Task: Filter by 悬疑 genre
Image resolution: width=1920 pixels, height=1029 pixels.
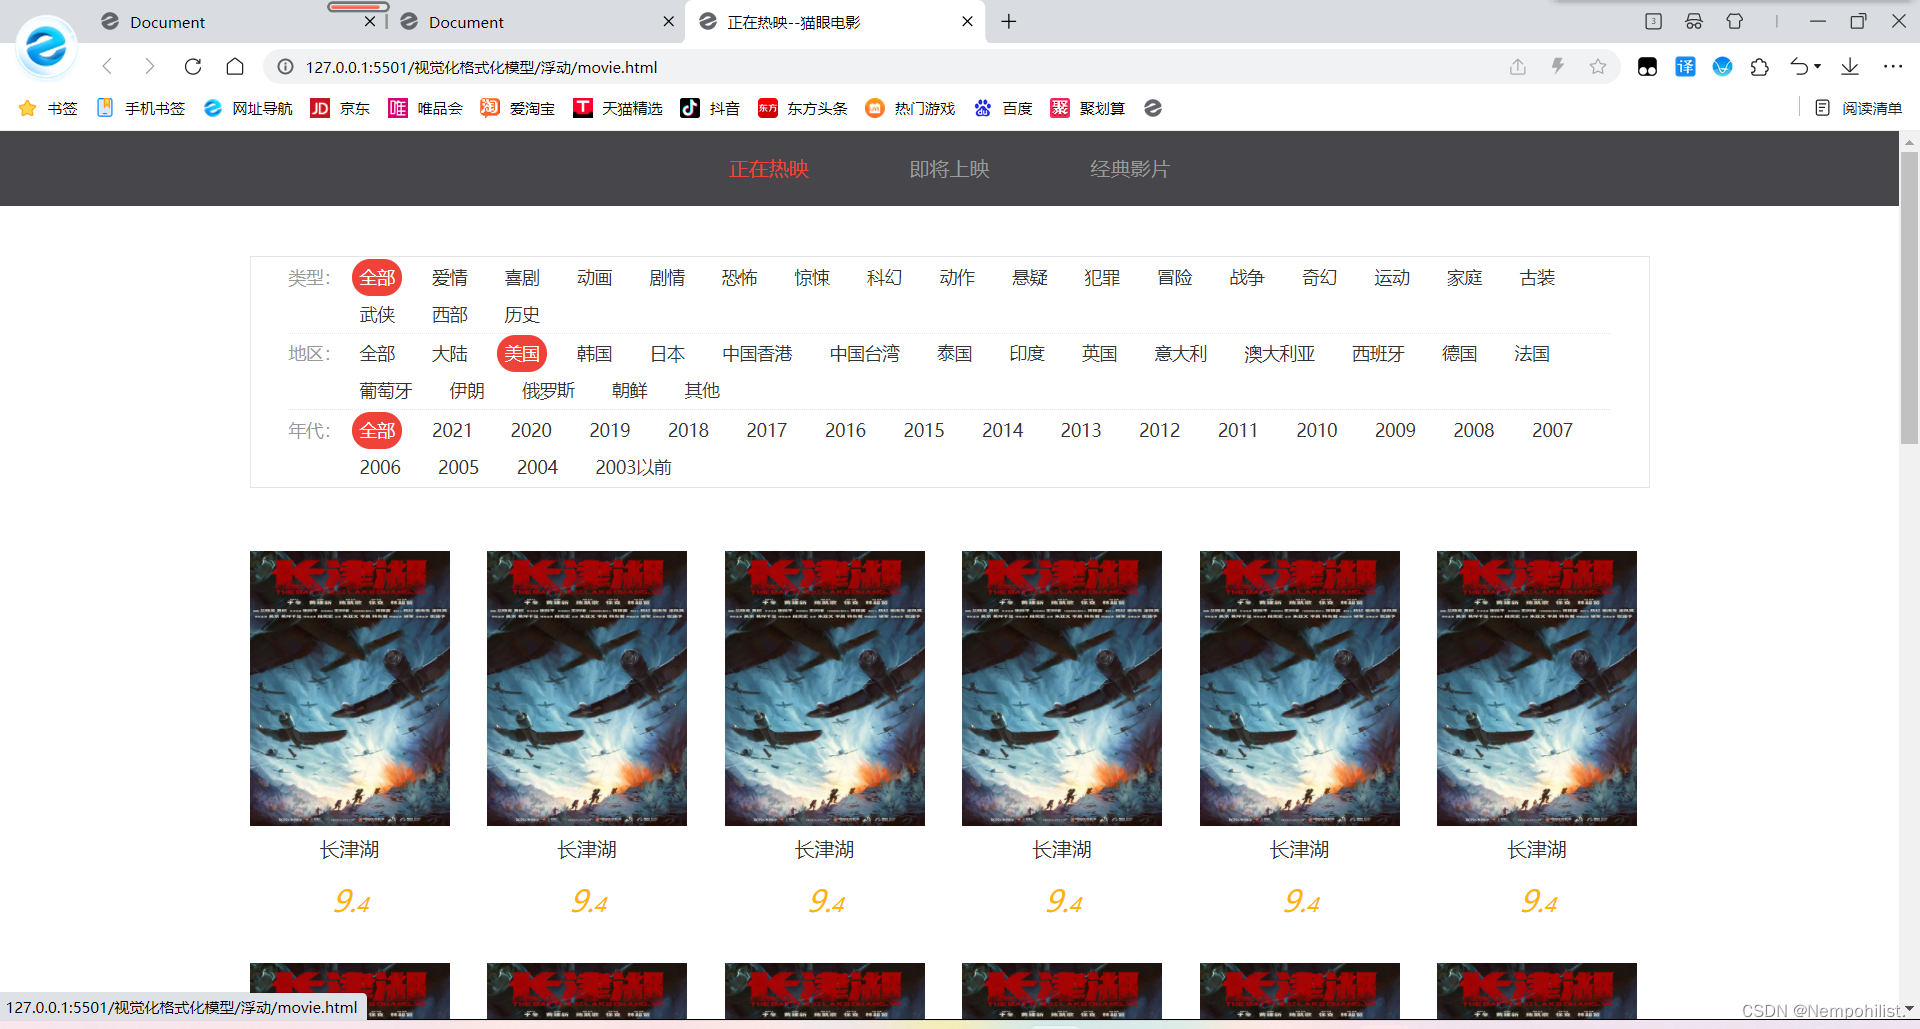Action: tap(1029, 278)
